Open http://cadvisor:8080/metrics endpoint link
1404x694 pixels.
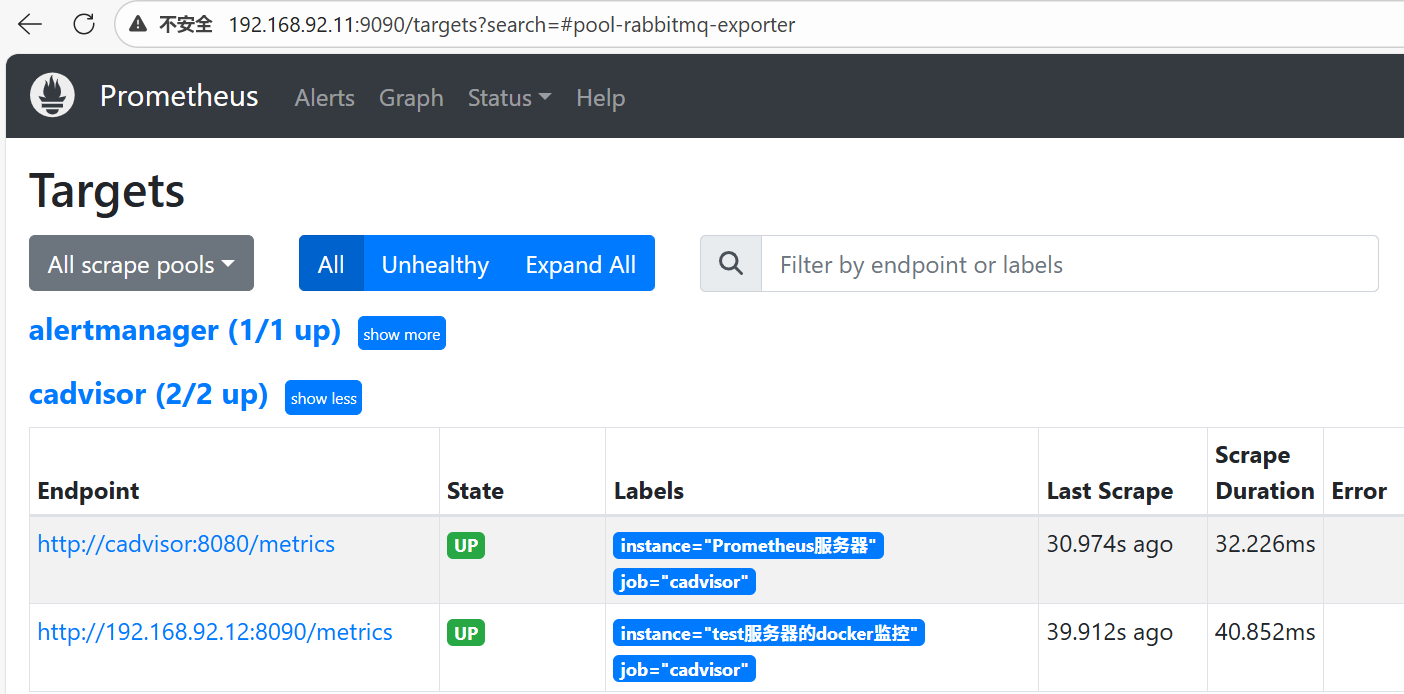coord(186,544)
